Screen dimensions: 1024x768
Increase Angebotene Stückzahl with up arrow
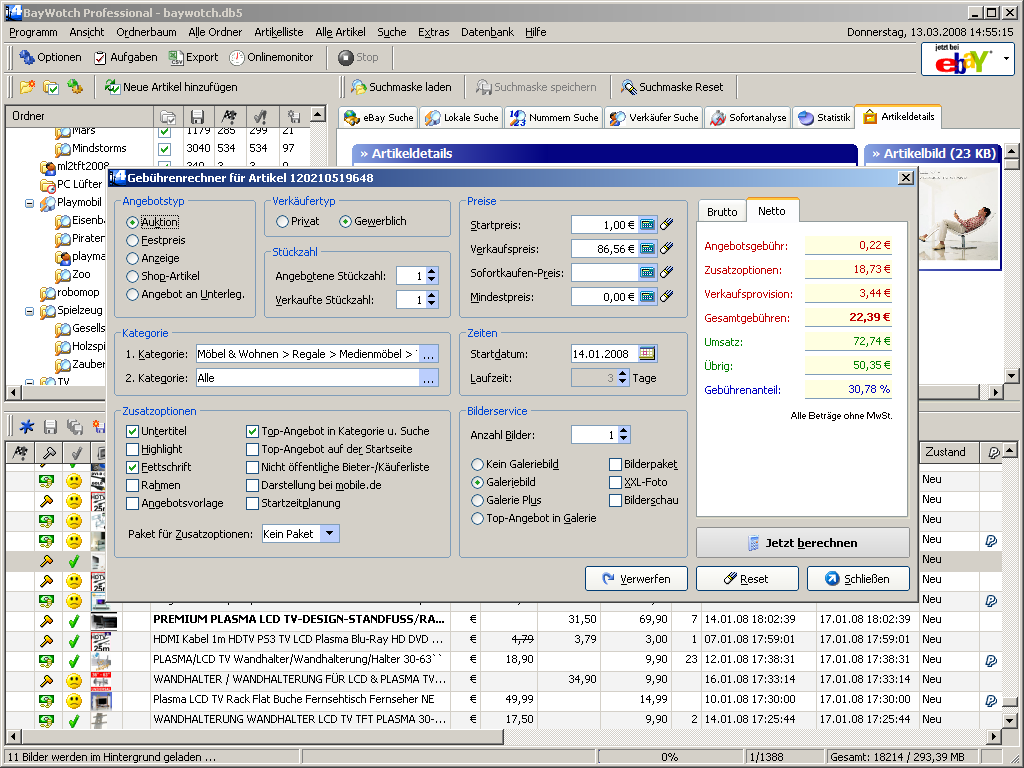pyautogui.click(x=432, y=272)
